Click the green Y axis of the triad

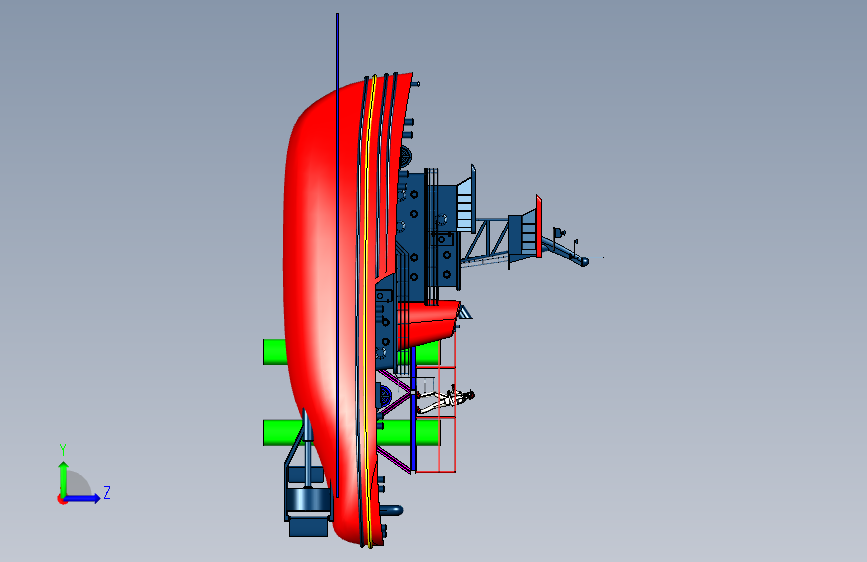[x=64, y=478]
